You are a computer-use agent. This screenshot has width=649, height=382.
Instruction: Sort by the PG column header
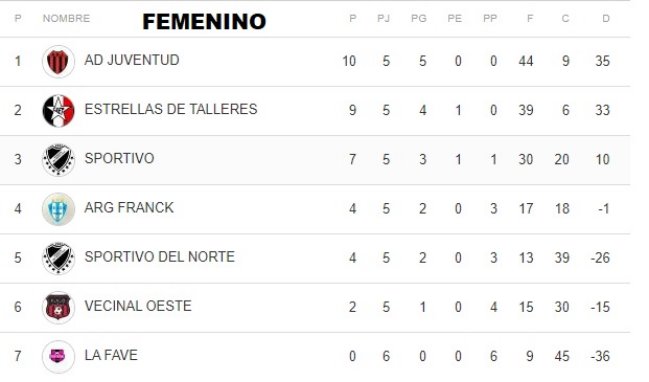pos(418,19)
